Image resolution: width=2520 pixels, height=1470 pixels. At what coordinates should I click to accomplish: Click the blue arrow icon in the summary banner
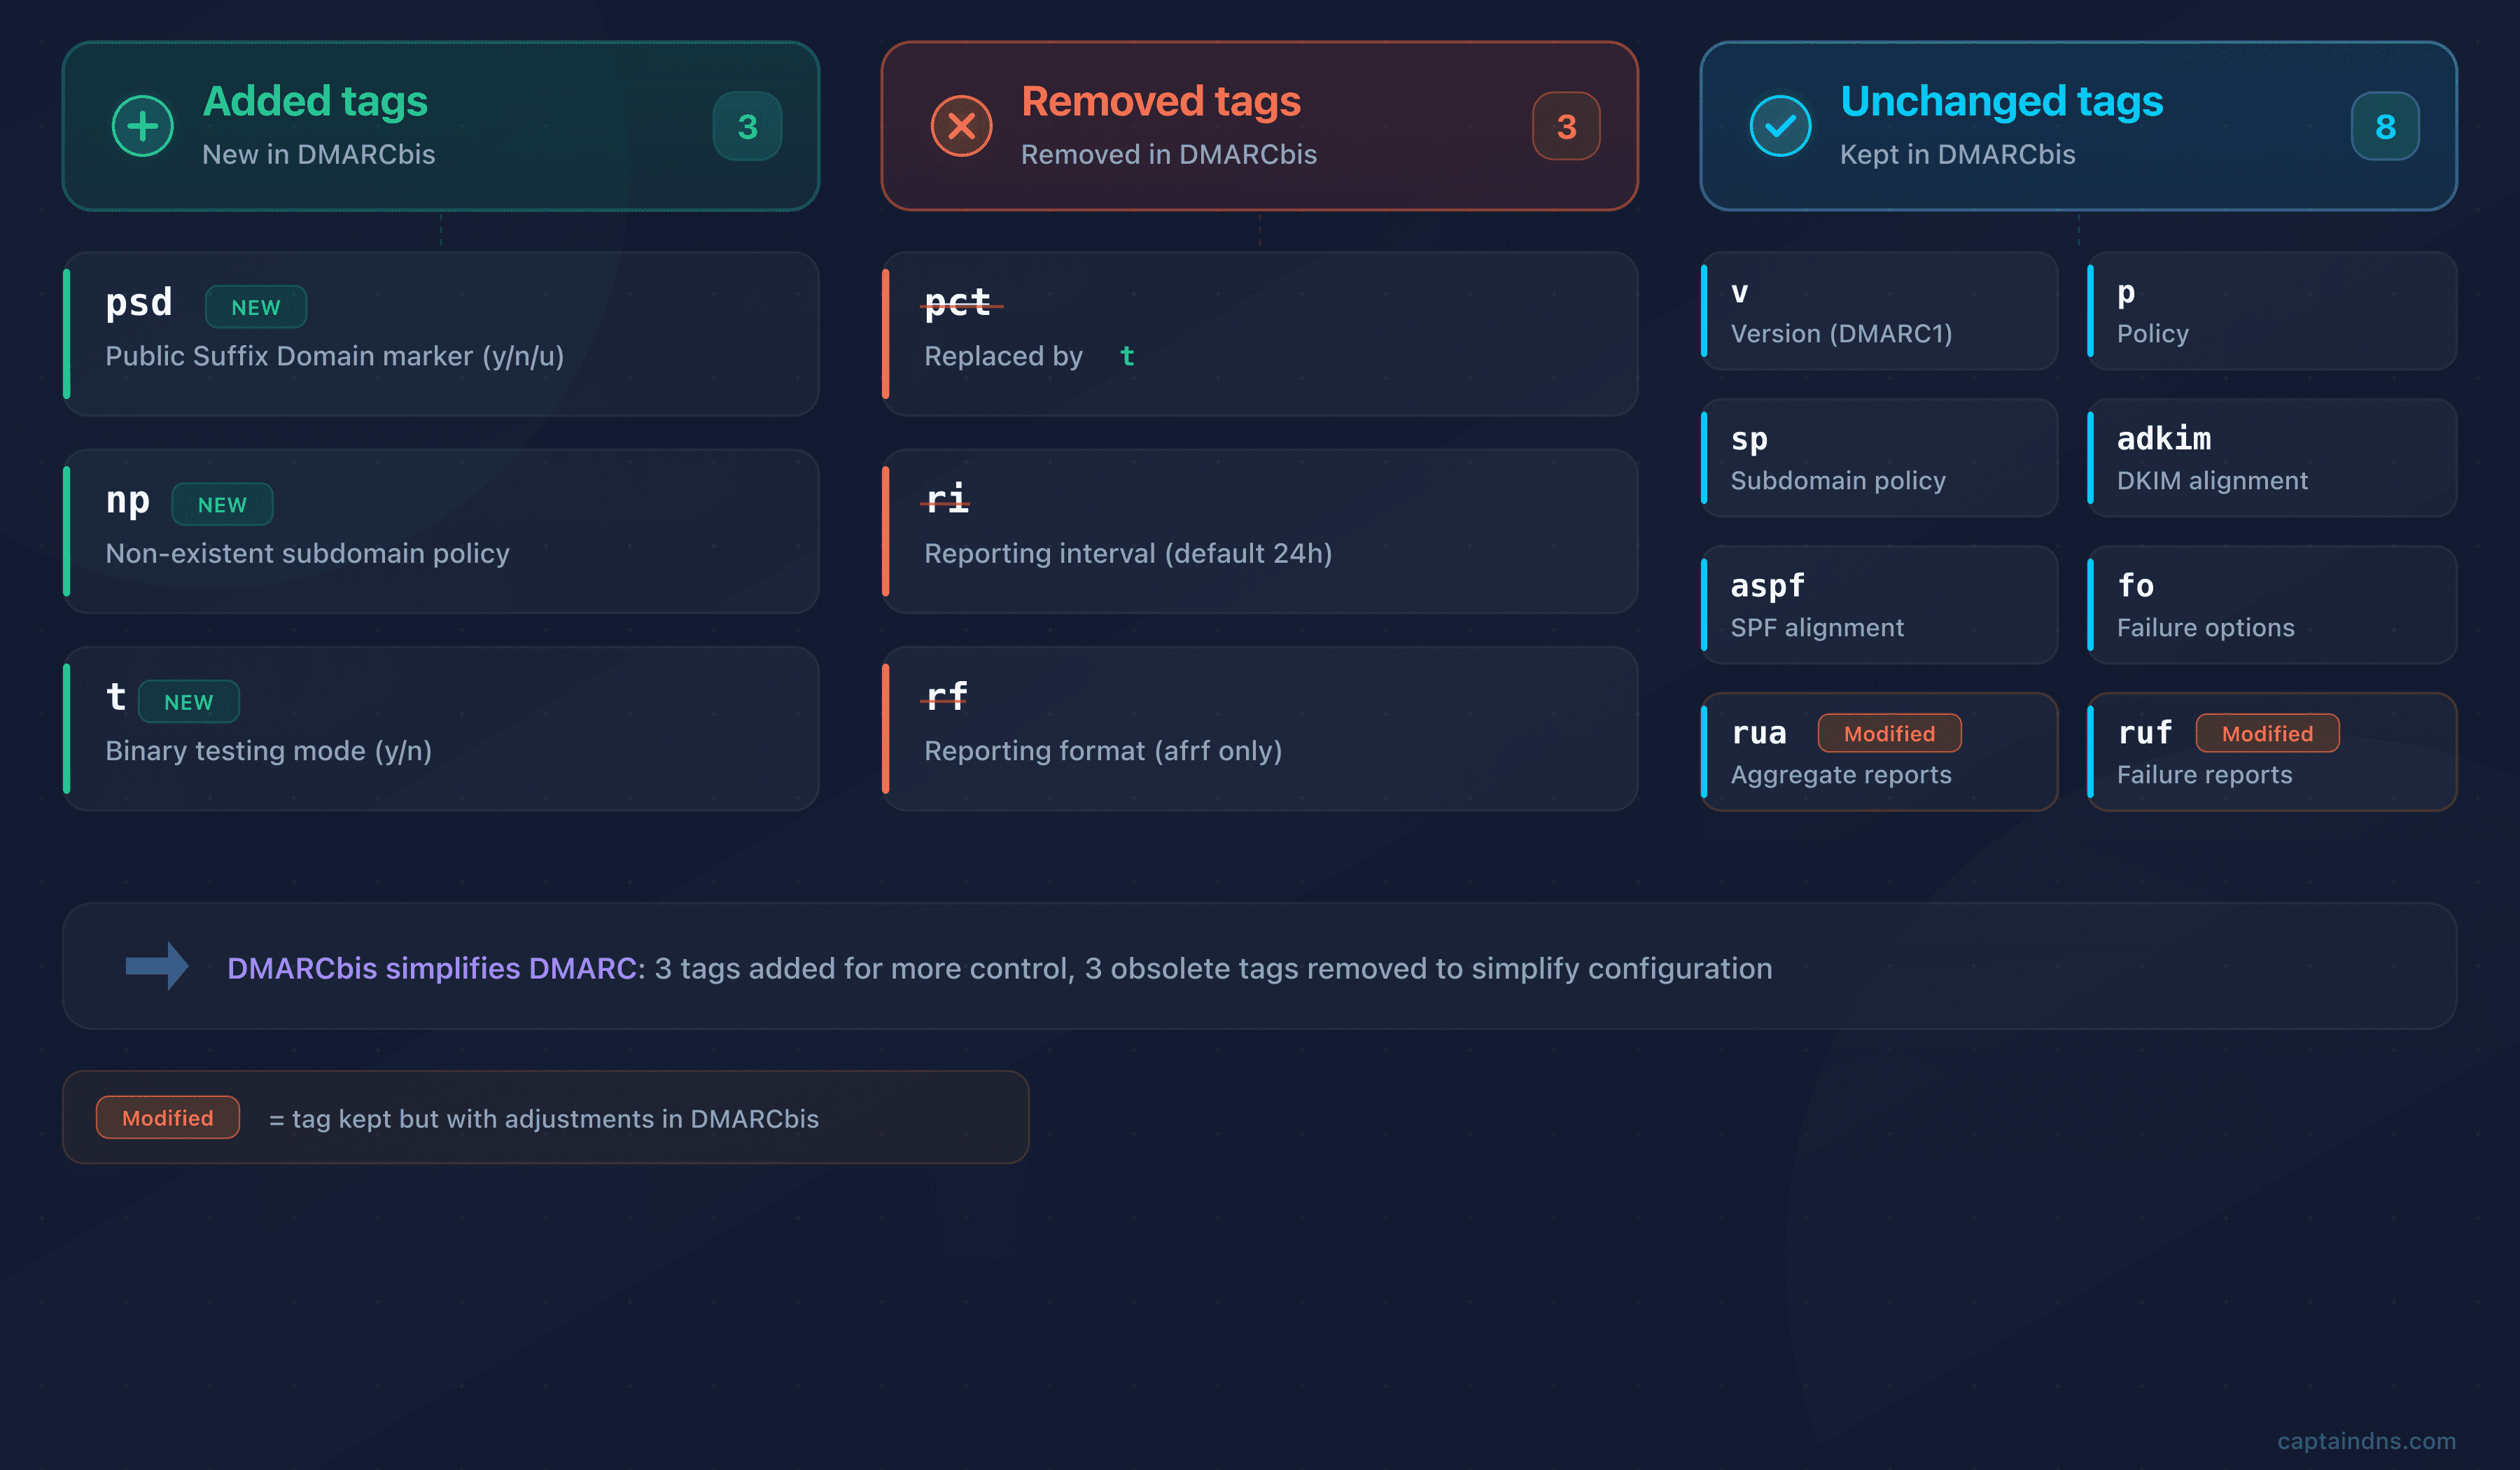pos(157,966)
